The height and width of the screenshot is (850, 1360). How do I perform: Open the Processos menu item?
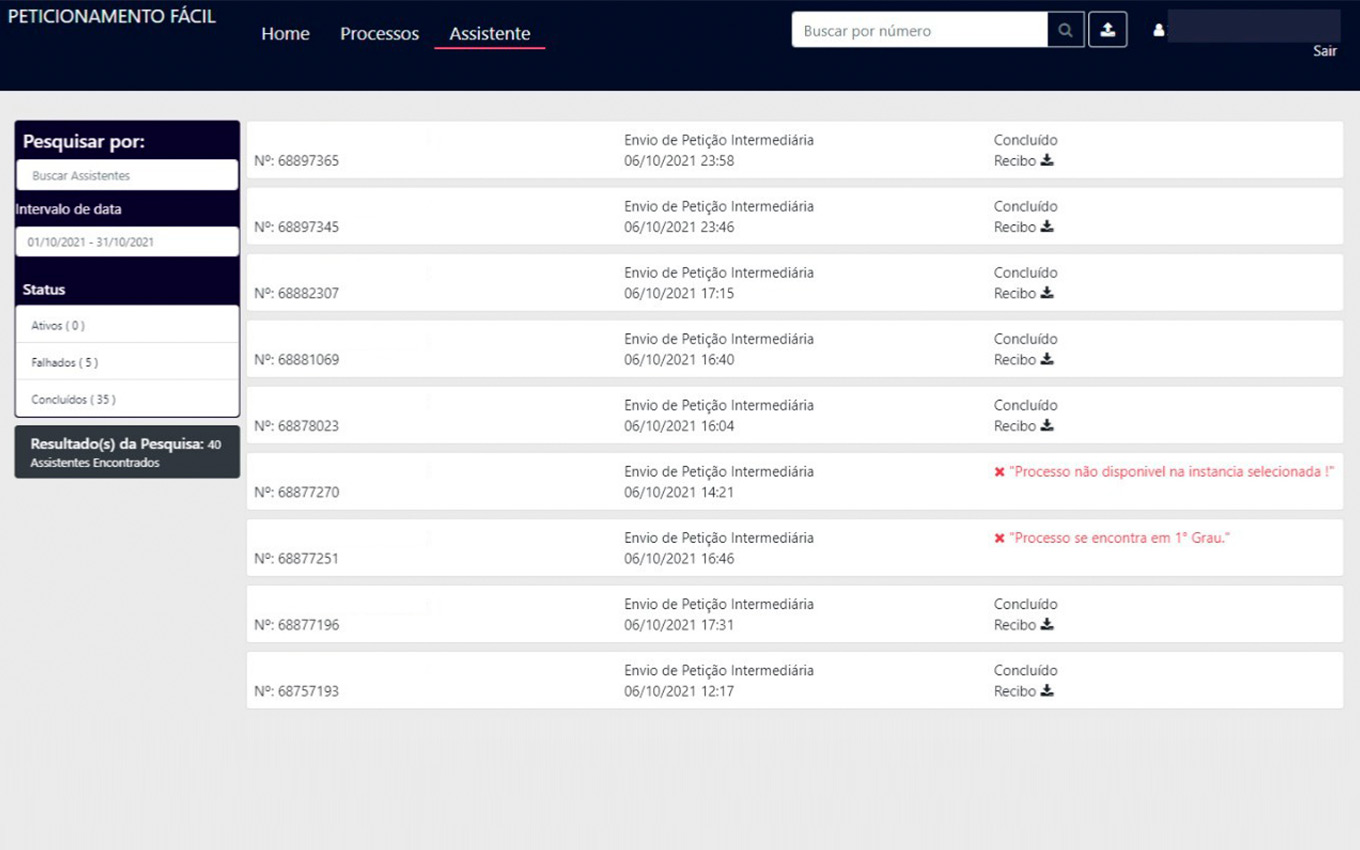(379, 34)
